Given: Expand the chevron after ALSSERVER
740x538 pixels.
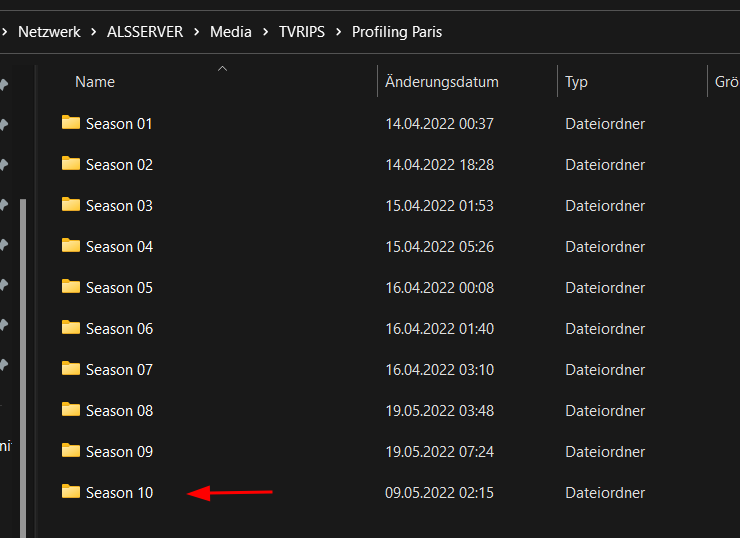Looking at the screenshot, I should click(196, 32).
